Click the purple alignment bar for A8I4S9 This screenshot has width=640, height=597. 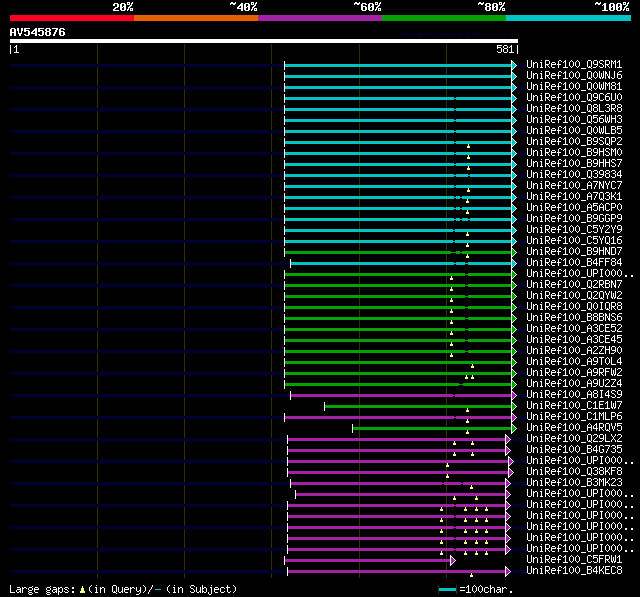click(403, 395)
